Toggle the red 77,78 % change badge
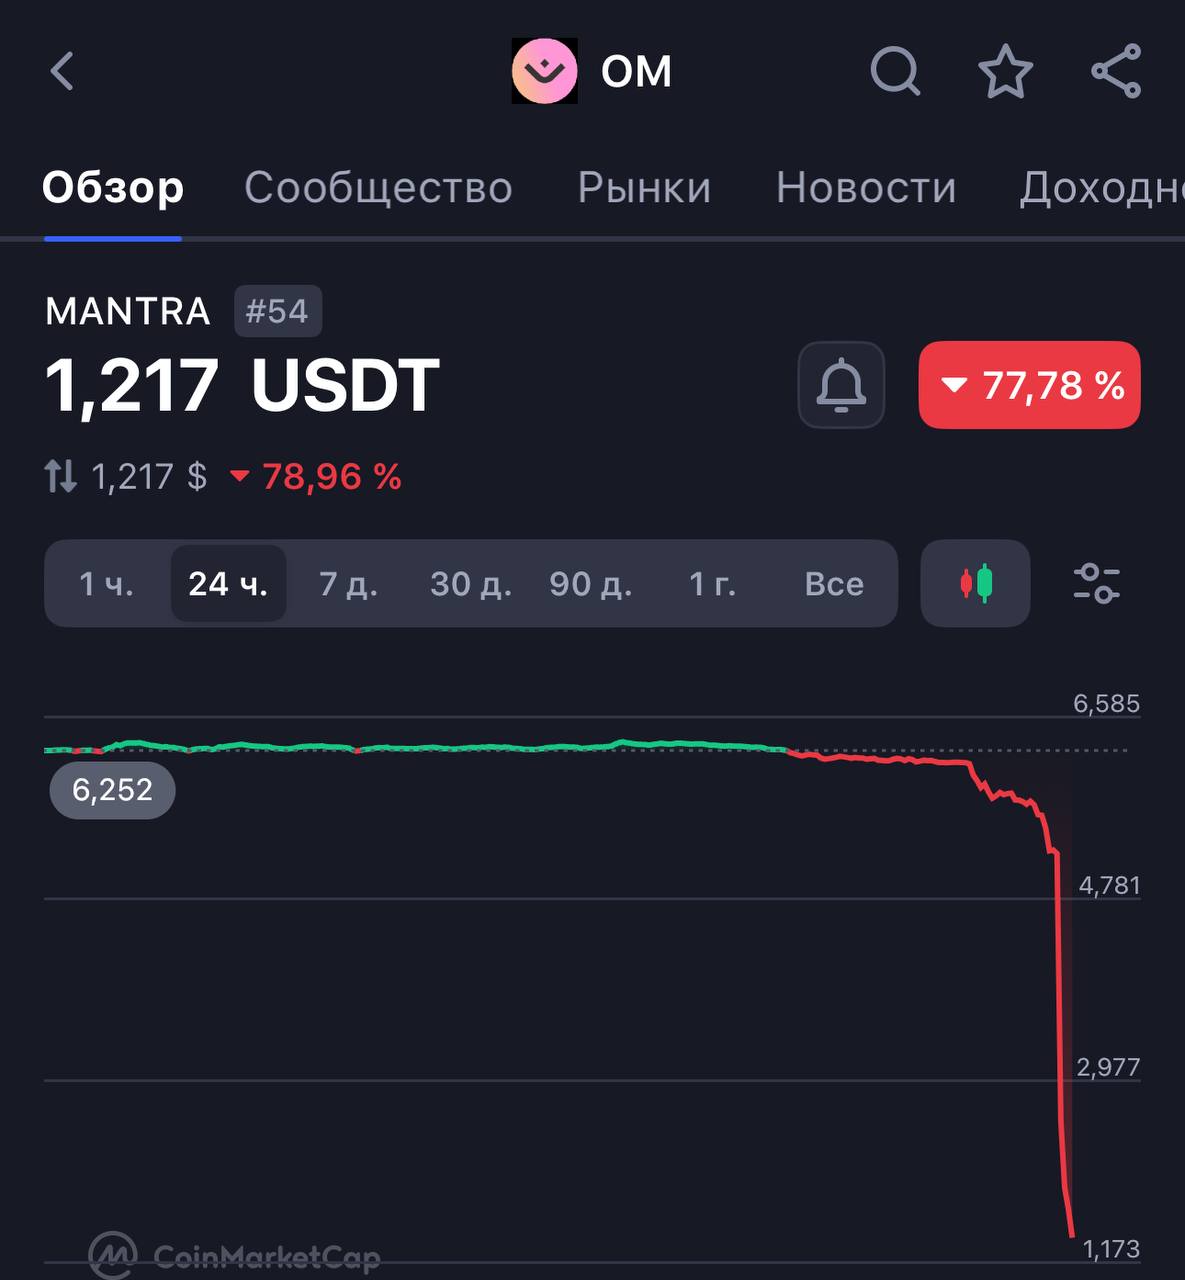 point(1029,385)
